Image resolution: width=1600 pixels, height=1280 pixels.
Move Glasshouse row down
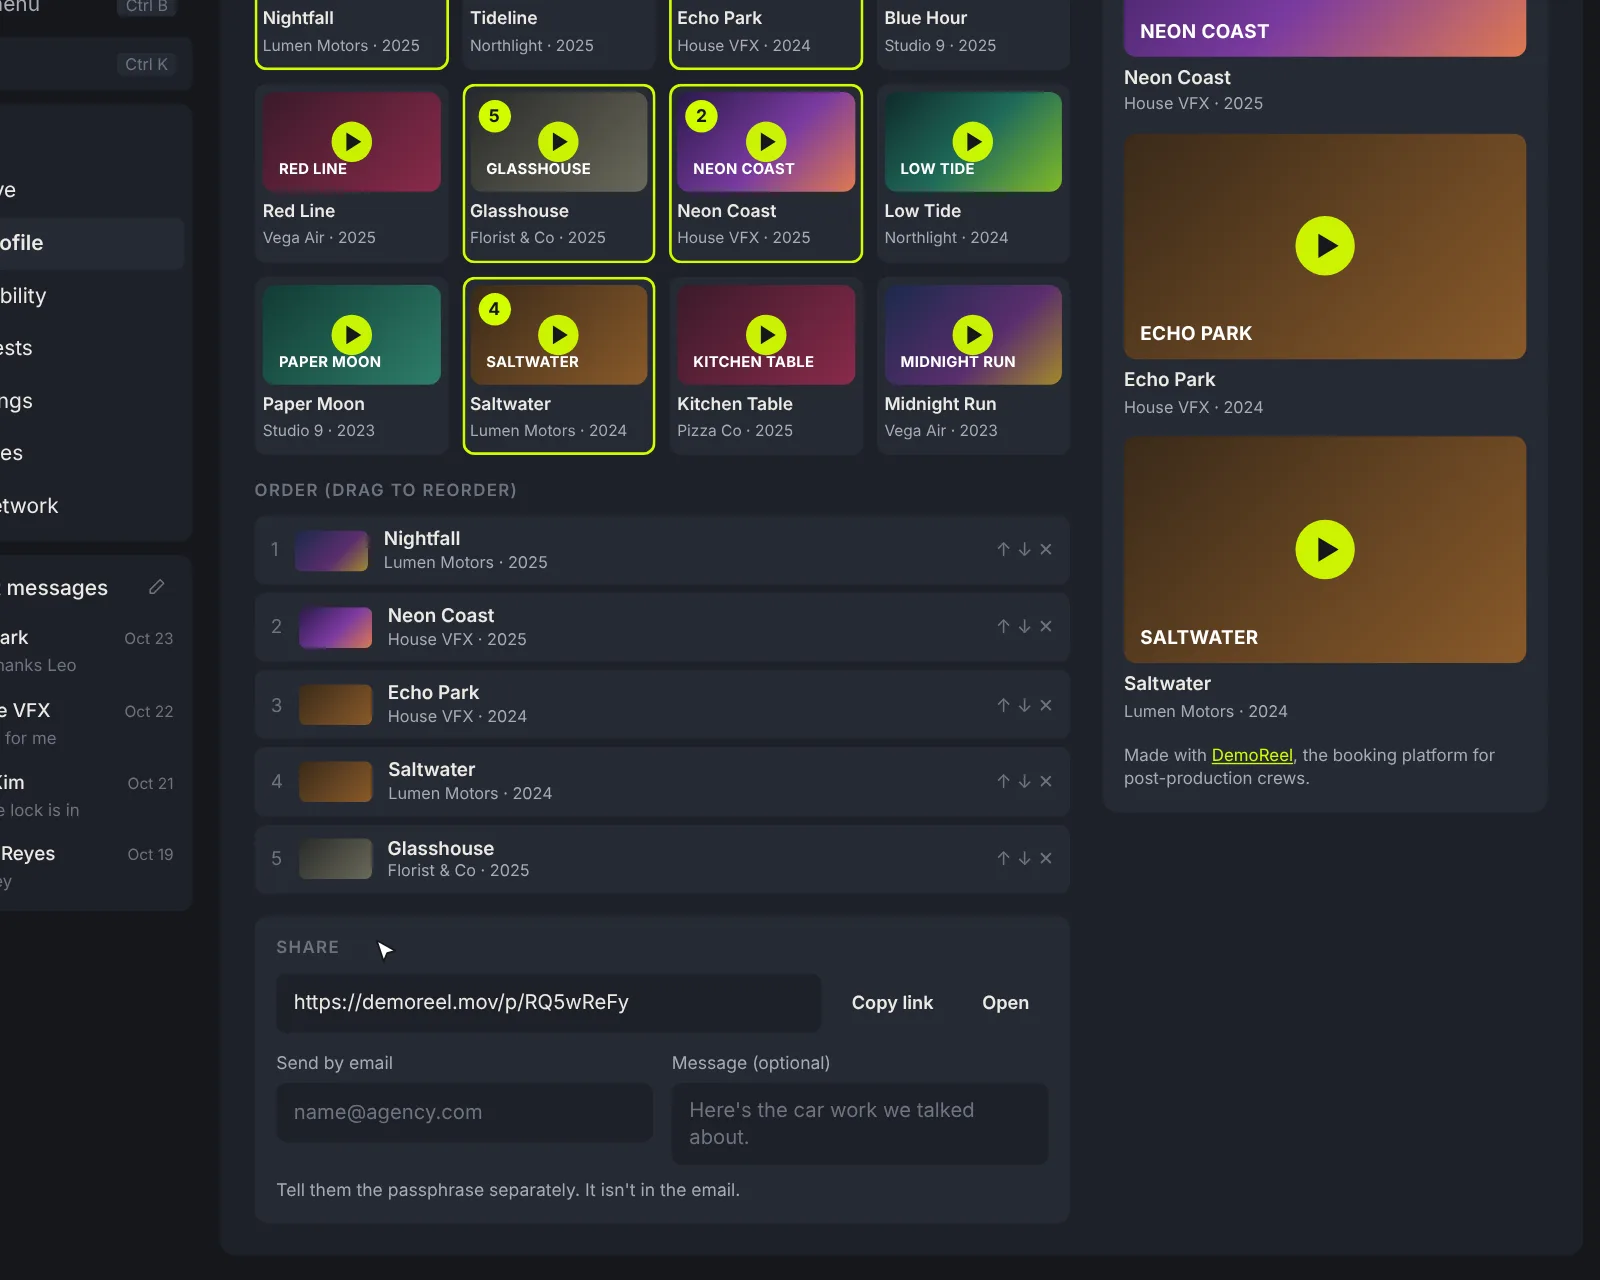coord(1025,858)
